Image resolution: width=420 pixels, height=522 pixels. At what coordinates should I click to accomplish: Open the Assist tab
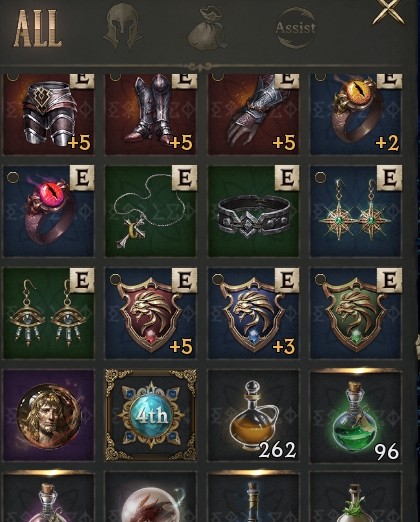tap(296, 28)
